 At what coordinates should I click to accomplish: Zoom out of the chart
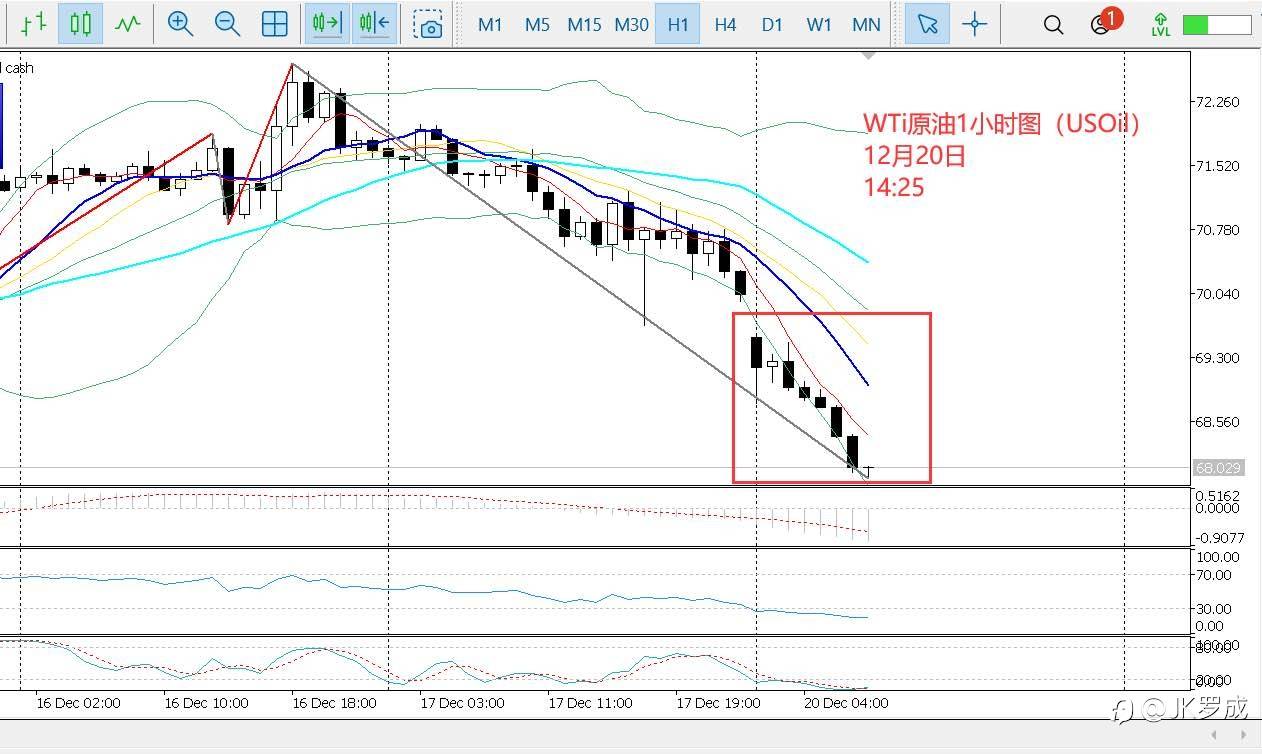click(x=227, y=24)
